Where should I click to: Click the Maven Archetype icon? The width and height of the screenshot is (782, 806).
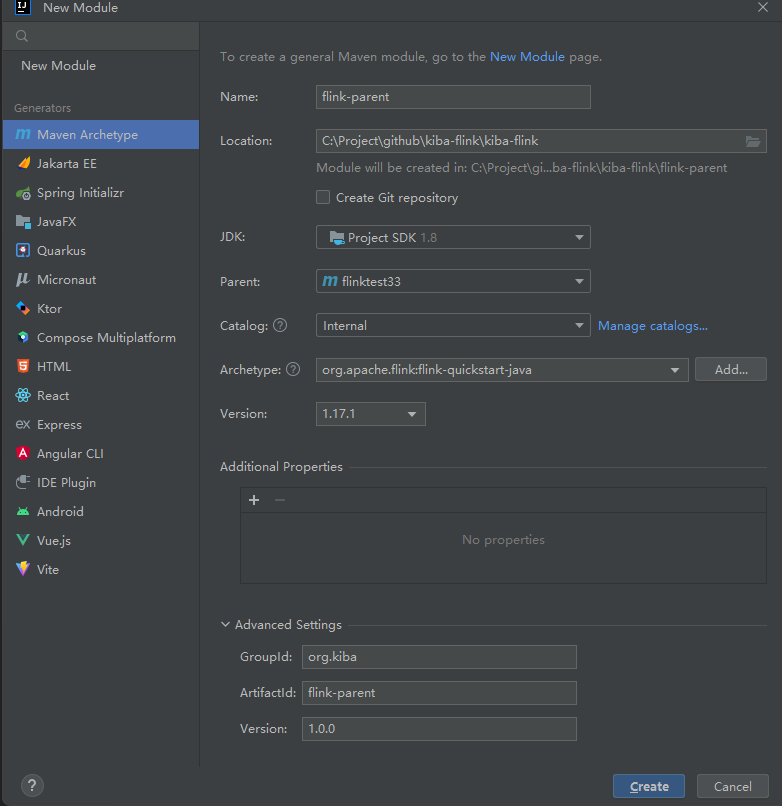[x=23, y=134]
